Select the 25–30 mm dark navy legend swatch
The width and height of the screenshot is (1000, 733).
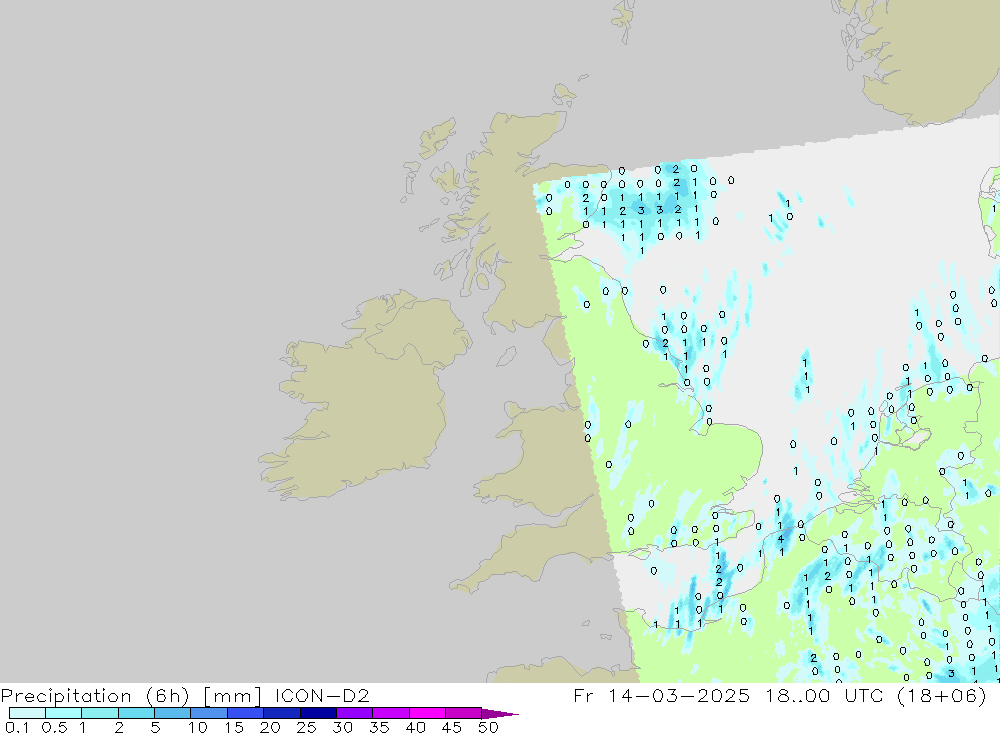[x=318, y=713]
